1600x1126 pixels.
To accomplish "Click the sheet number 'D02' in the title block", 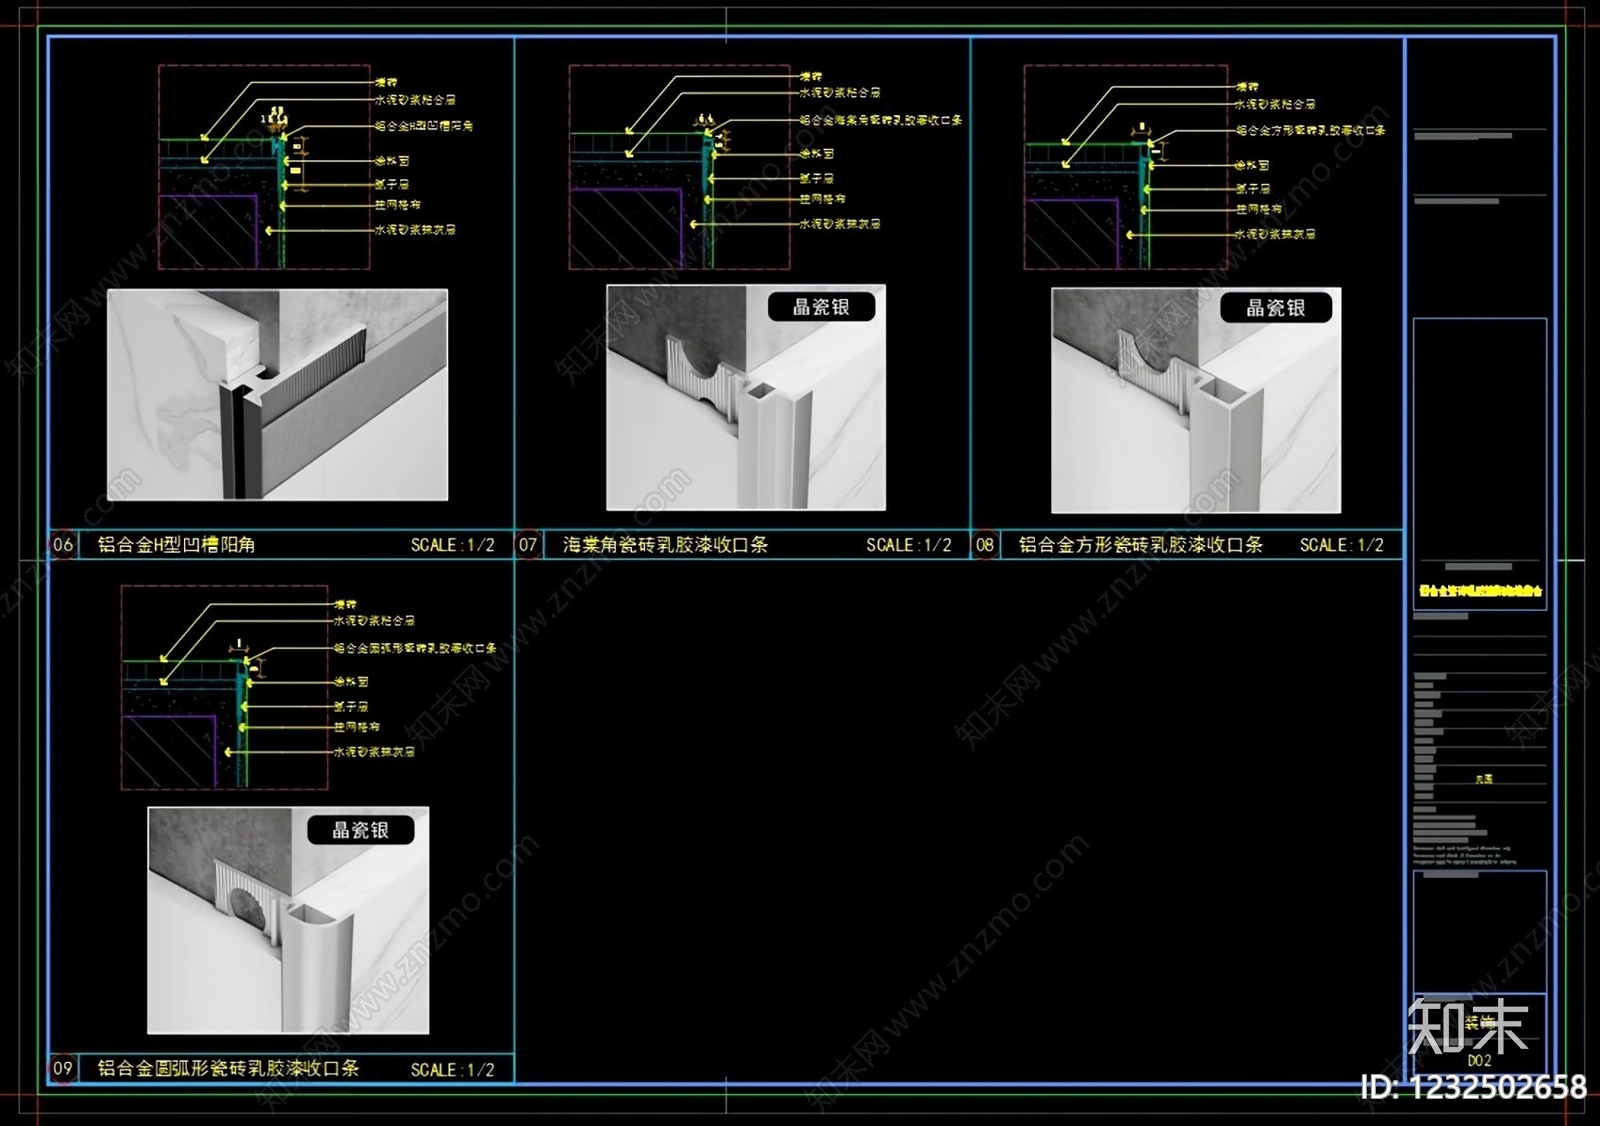I will 1480,1060.
